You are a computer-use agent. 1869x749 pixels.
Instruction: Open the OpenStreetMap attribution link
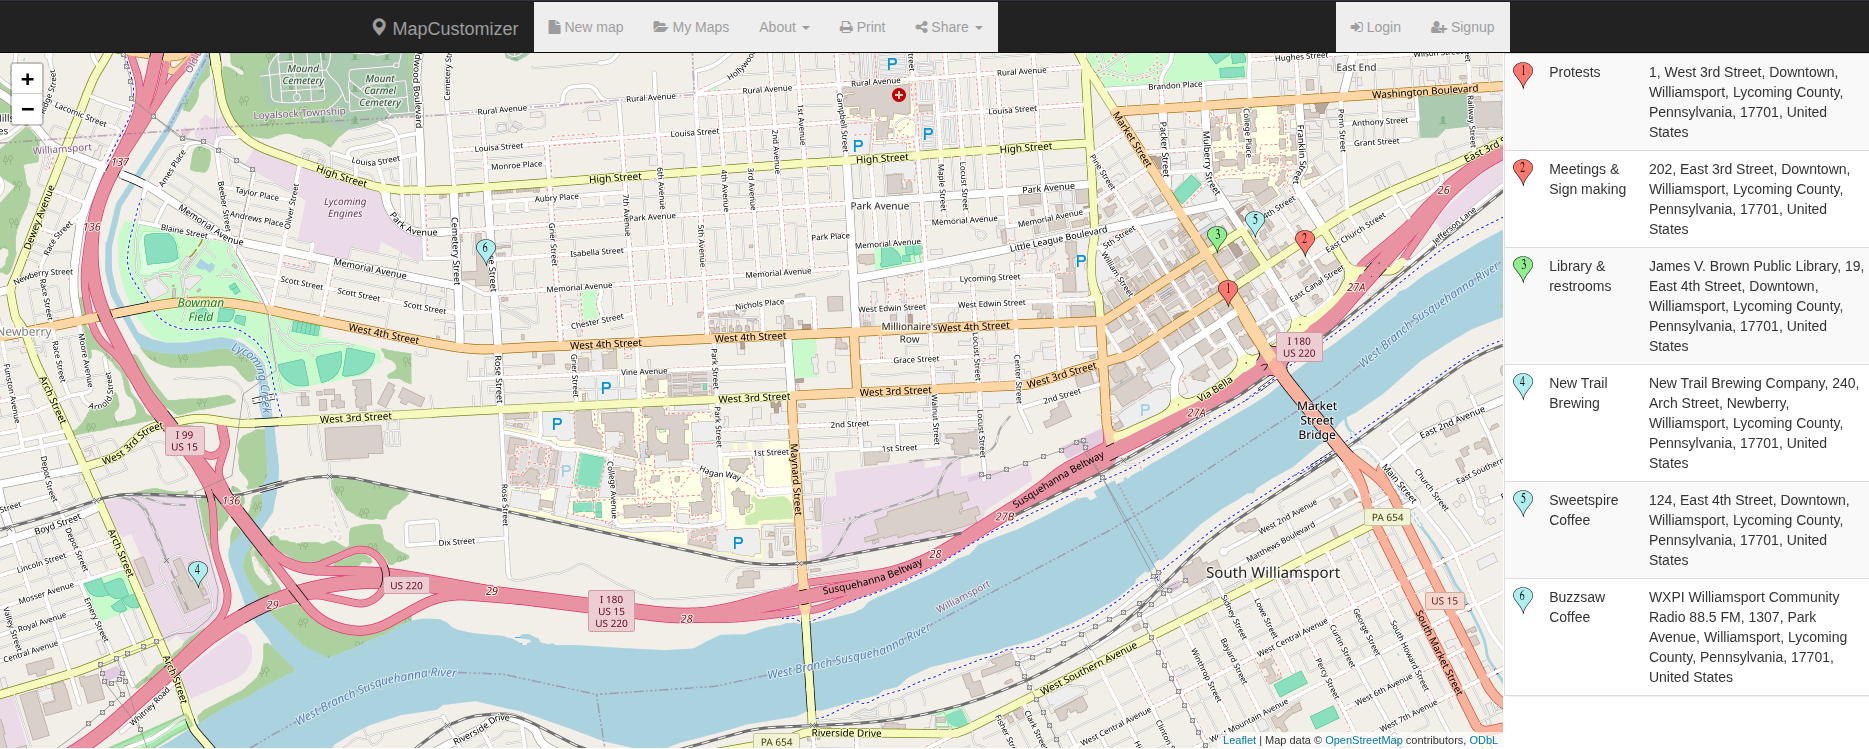1363,740
